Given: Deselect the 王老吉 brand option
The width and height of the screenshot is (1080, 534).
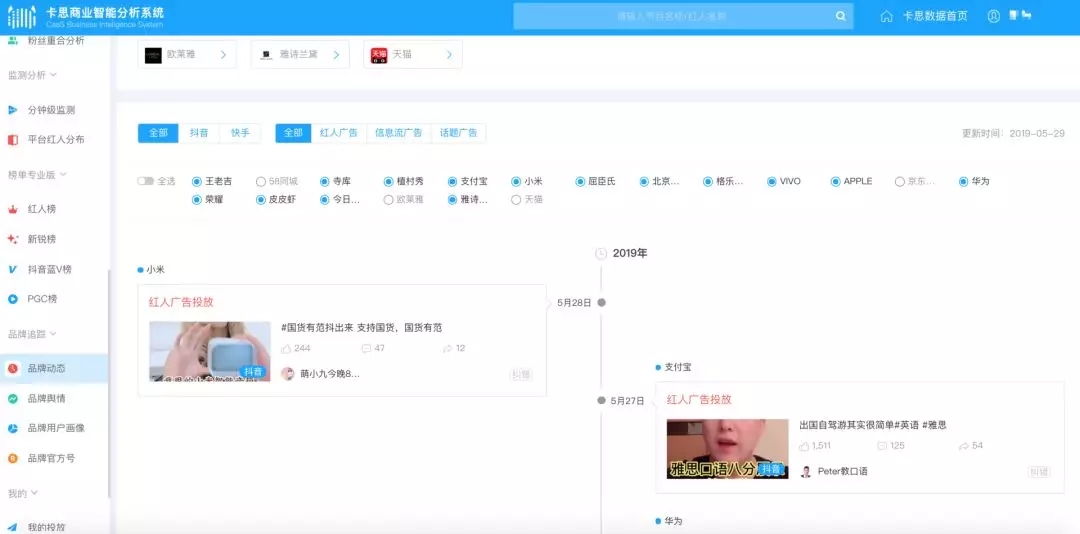Looking at the screenshot, I should [x=197, y=182].
